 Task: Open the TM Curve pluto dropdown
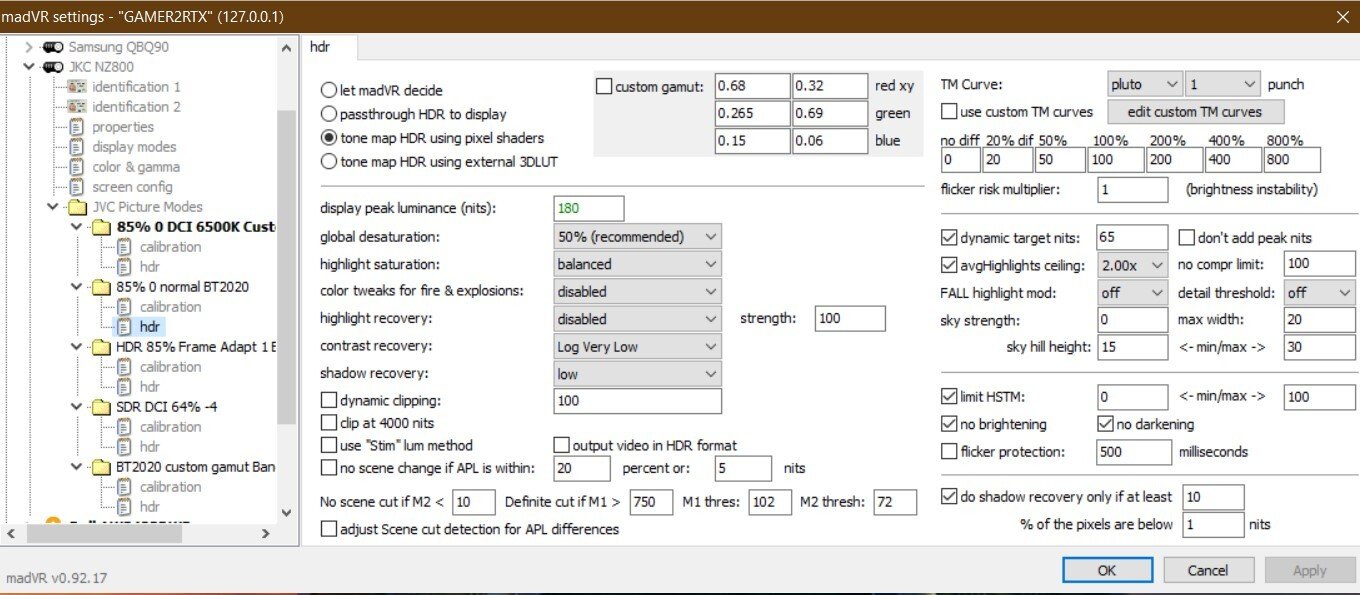click(1144, 85)
